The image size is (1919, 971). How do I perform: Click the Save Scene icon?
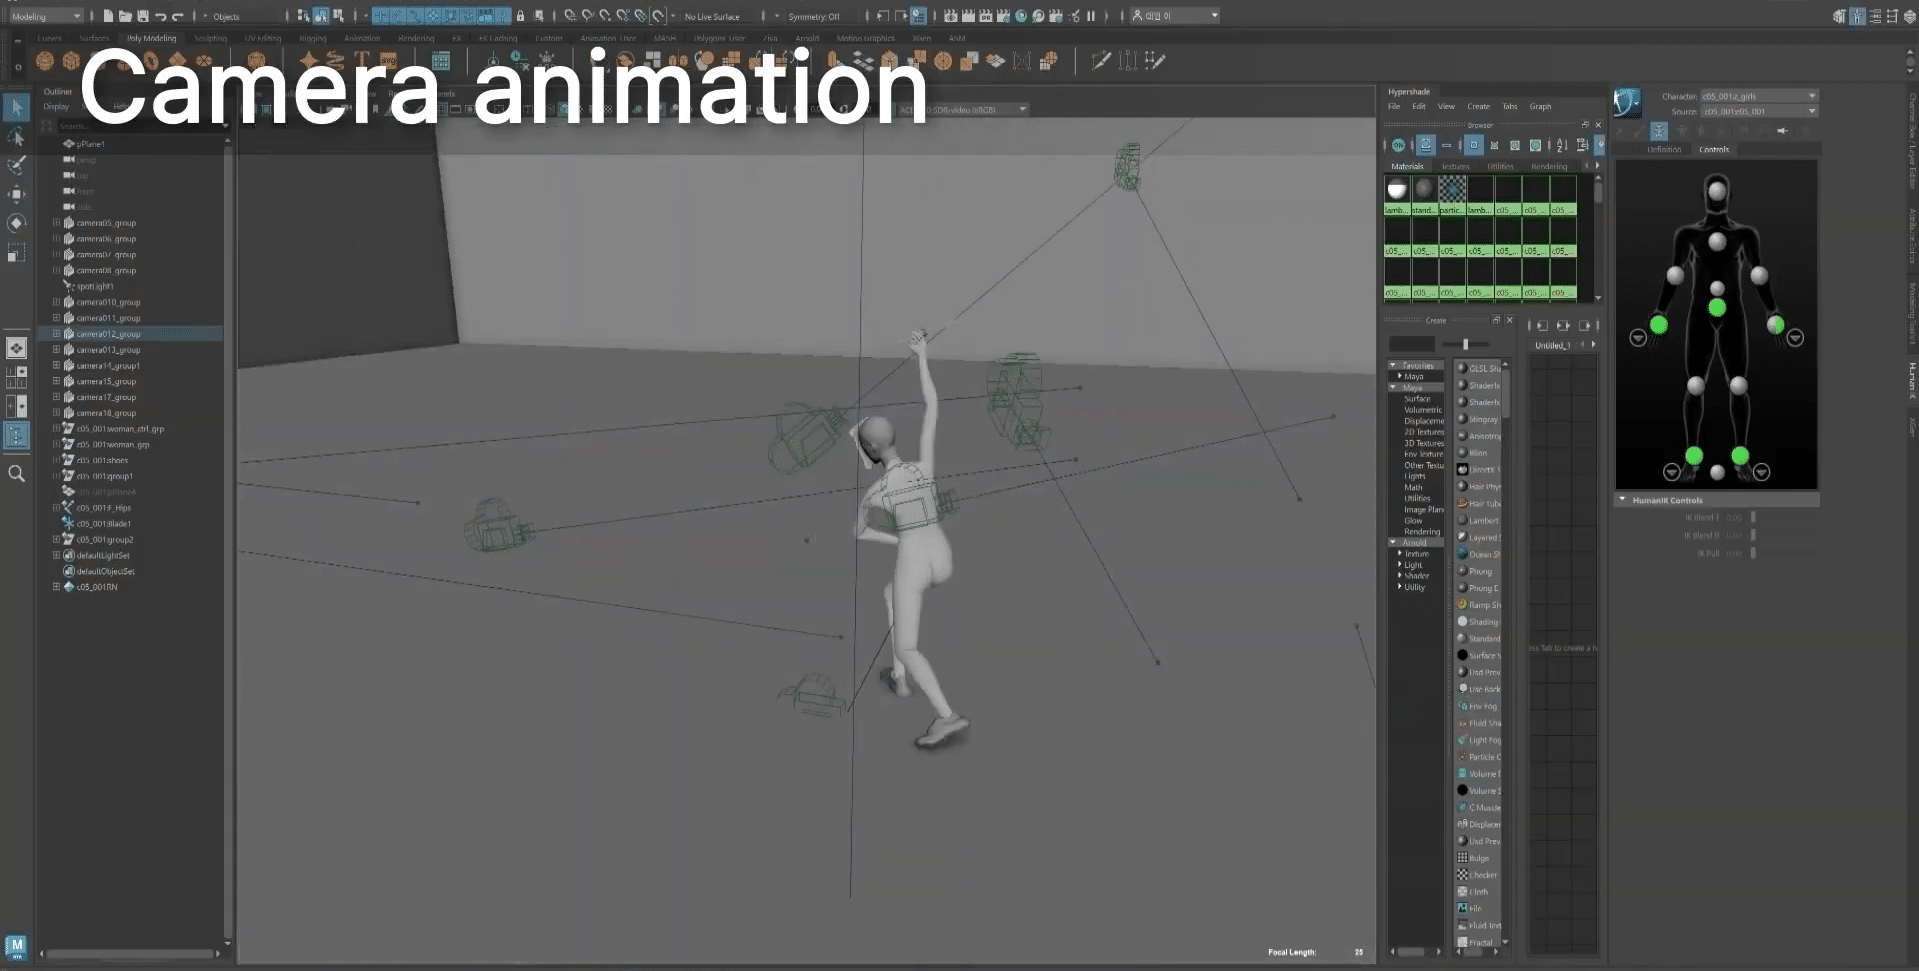click(x=143, y=16)
